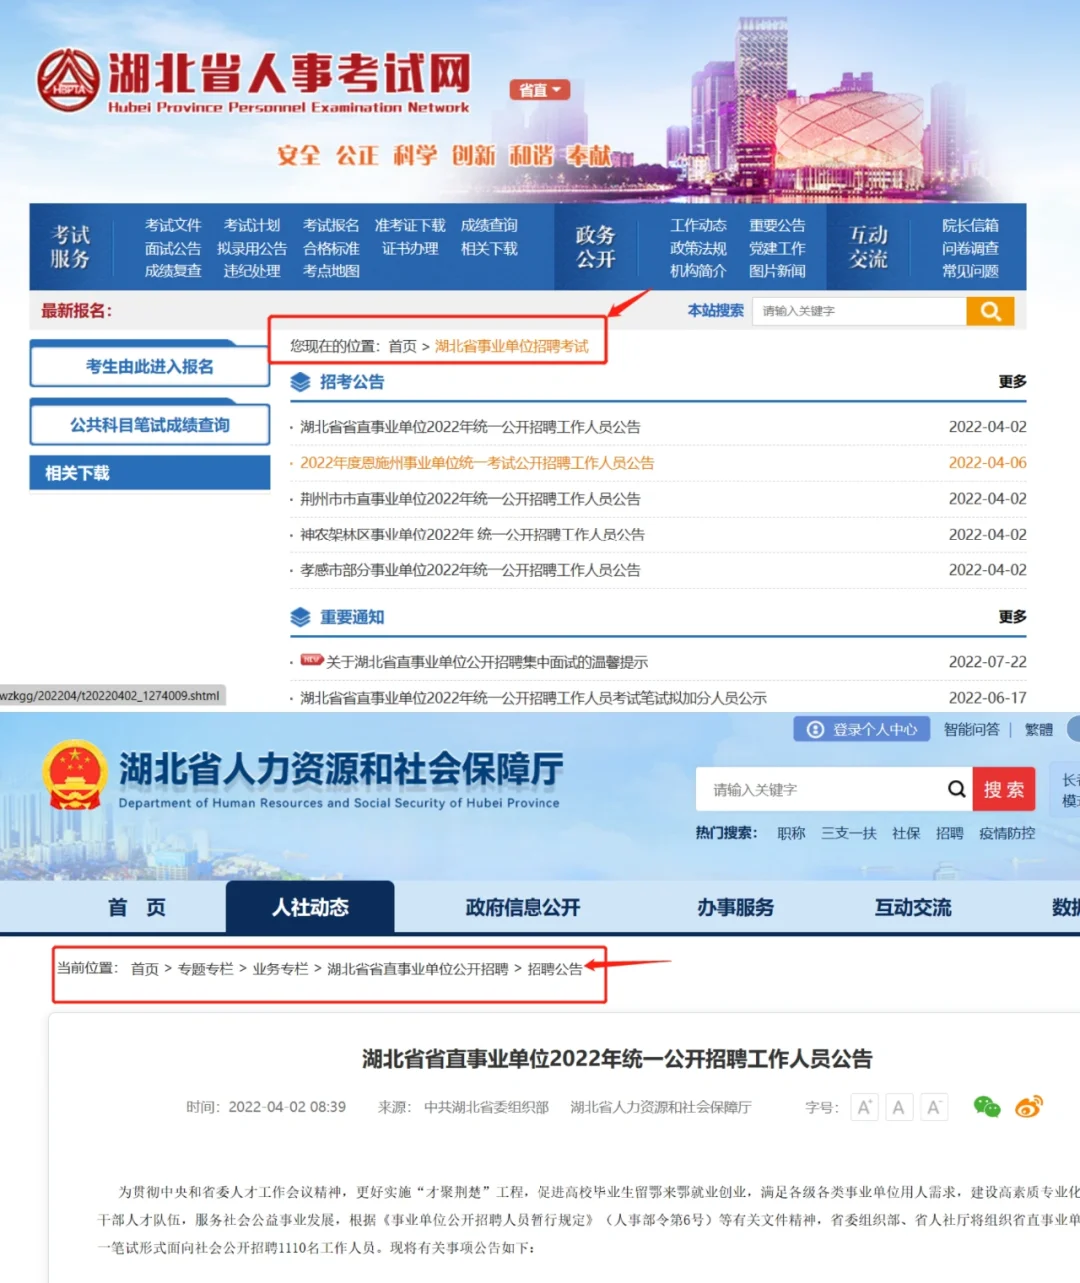
Task: Open 湖北省省直事业单位2022年统一公开招聘 announcement
Action: pos(470,427)
